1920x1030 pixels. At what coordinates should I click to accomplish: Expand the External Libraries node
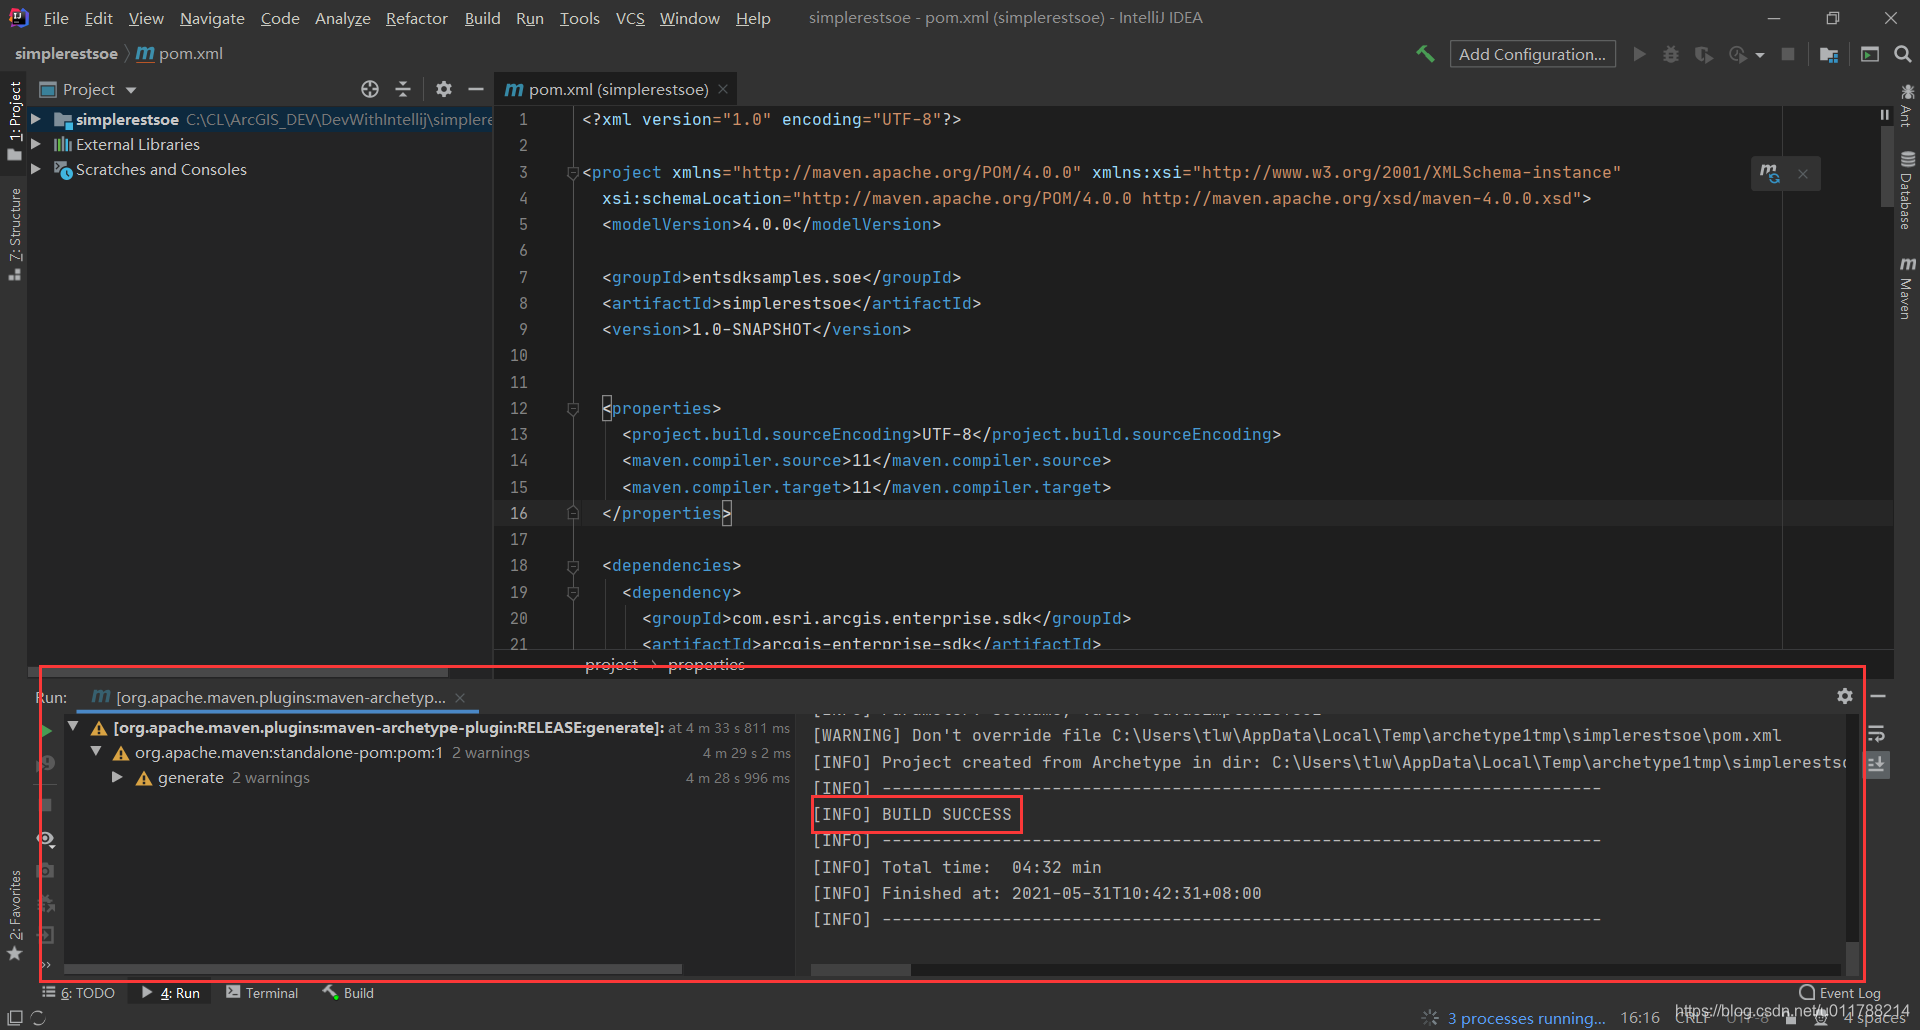[x=36, y=144]
